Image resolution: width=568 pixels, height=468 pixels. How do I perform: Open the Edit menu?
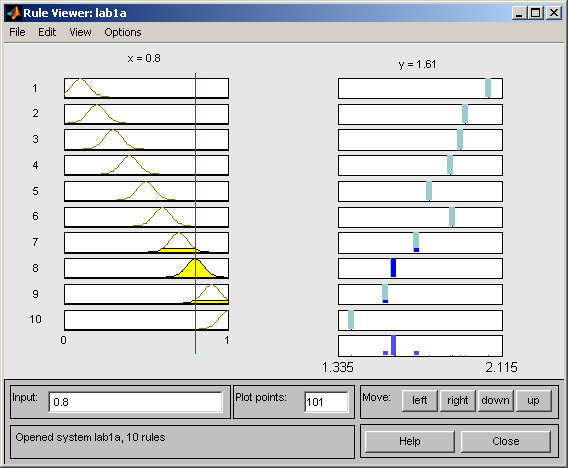tap(47, 32)
